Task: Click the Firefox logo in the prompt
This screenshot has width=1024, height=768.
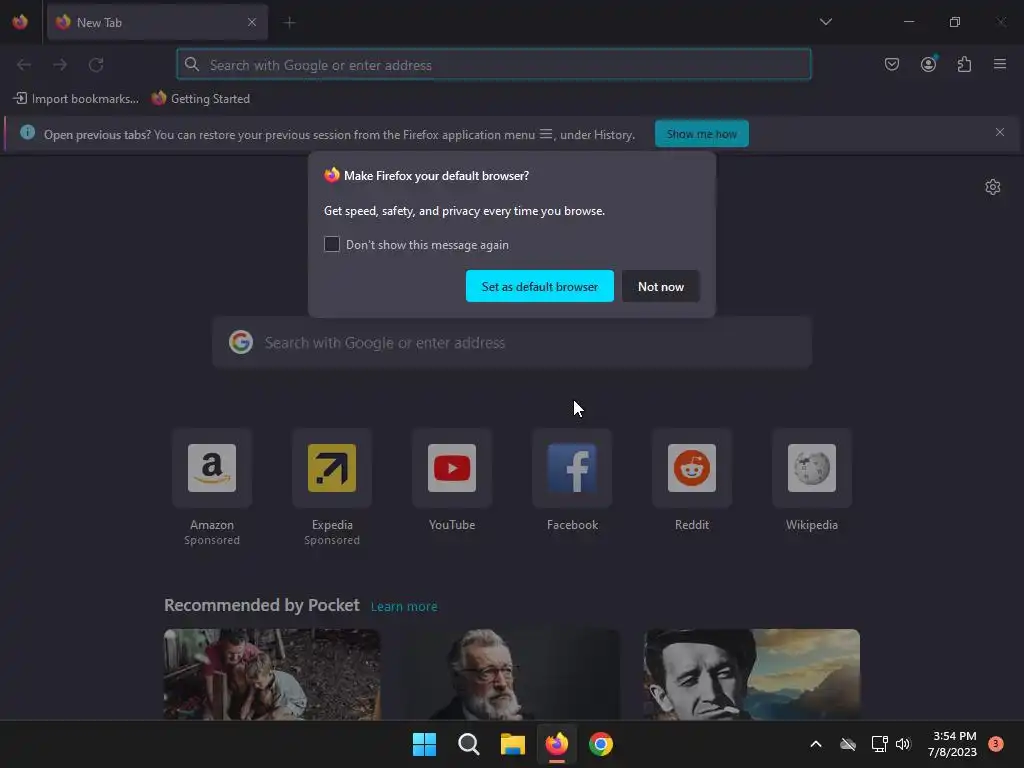Action: click(x=332, y=175)
